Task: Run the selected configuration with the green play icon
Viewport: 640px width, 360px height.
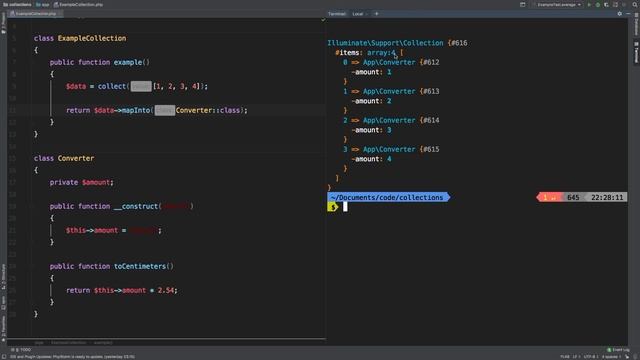Action: (589, 4)
